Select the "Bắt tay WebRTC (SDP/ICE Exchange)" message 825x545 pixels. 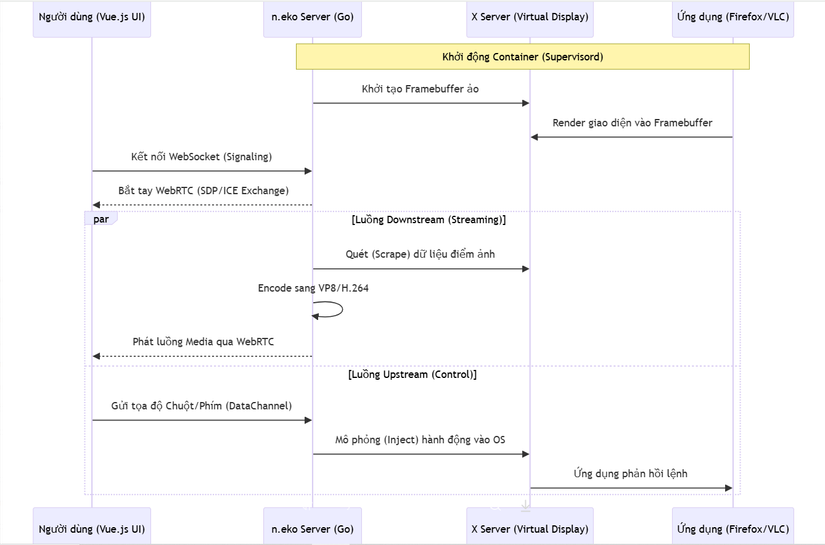203,190
